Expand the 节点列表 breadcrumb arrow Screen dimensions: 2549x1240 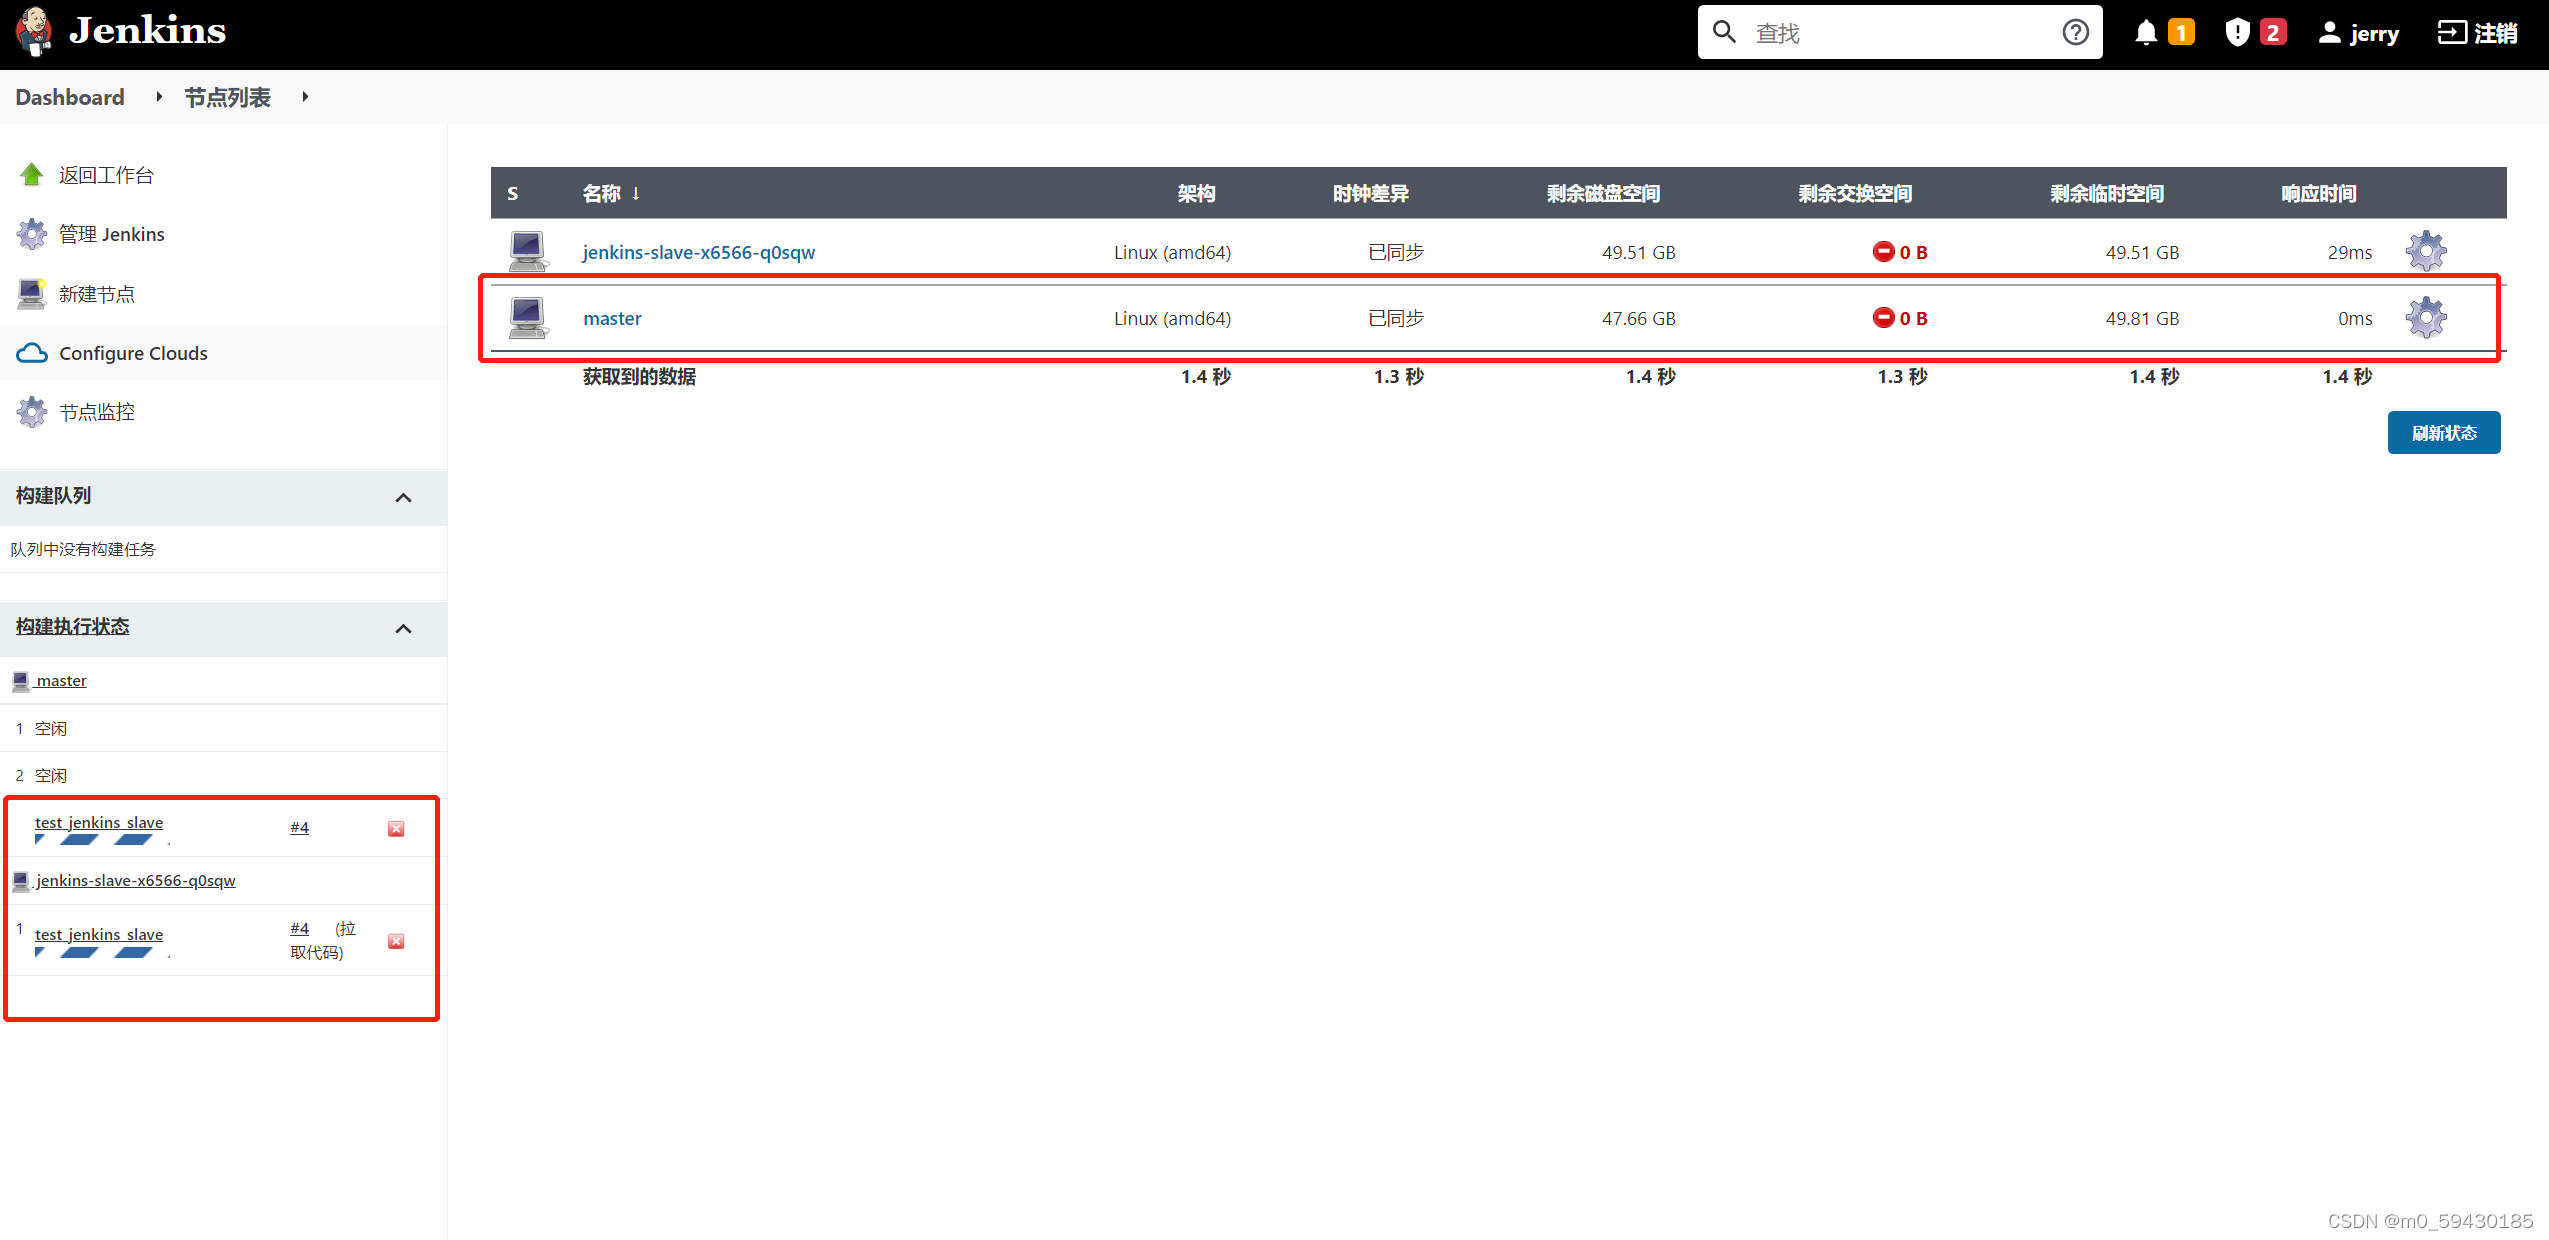pyautogui.click(x=305, y=97)
